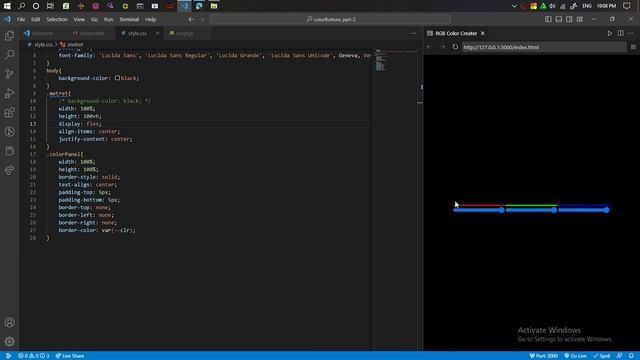Switch to the script.js tab
This screenshot has height=360, width=640.
tap(184, 33)
